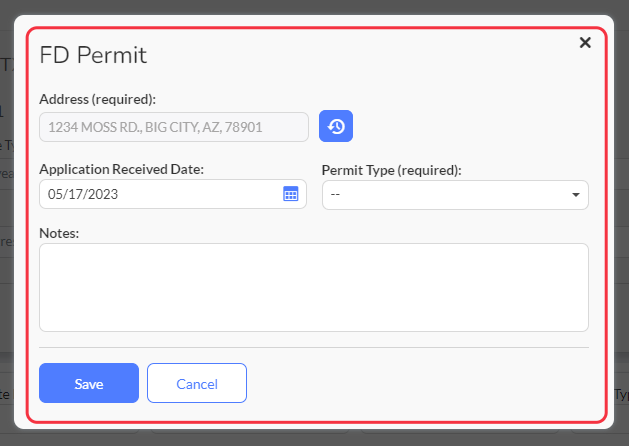Click the "Notes:" label
This screenshot has width=629, height=446.
click(59, 233)
